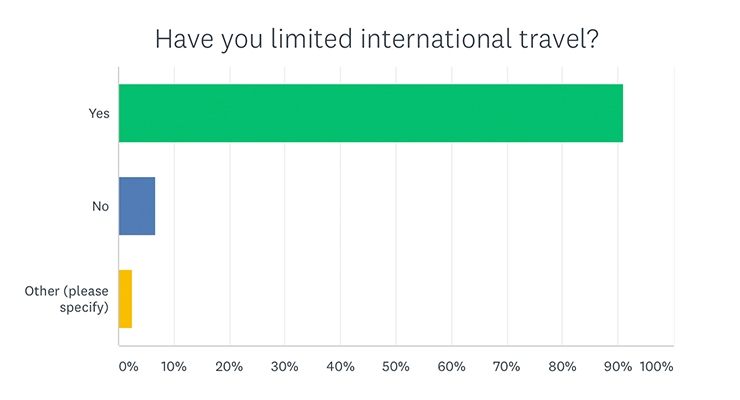Click the 20% axis label
This screenshot has height=400, width=740.
[229, 367]
